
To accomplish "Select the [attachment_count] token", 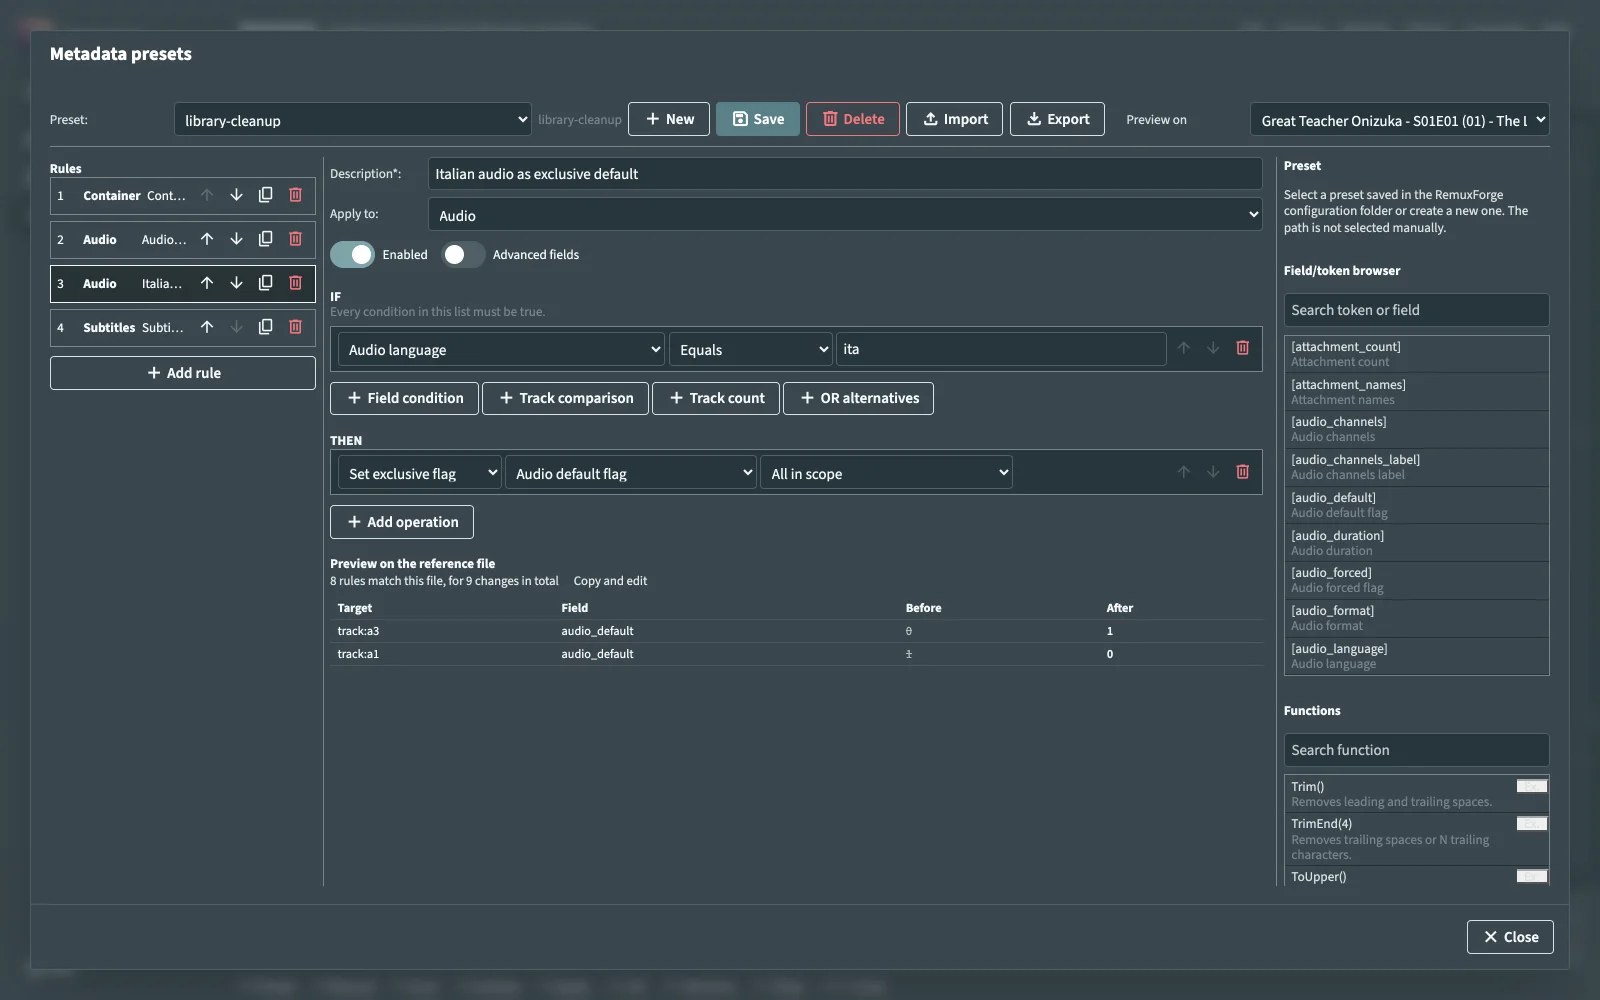I will click(1416, 354).
